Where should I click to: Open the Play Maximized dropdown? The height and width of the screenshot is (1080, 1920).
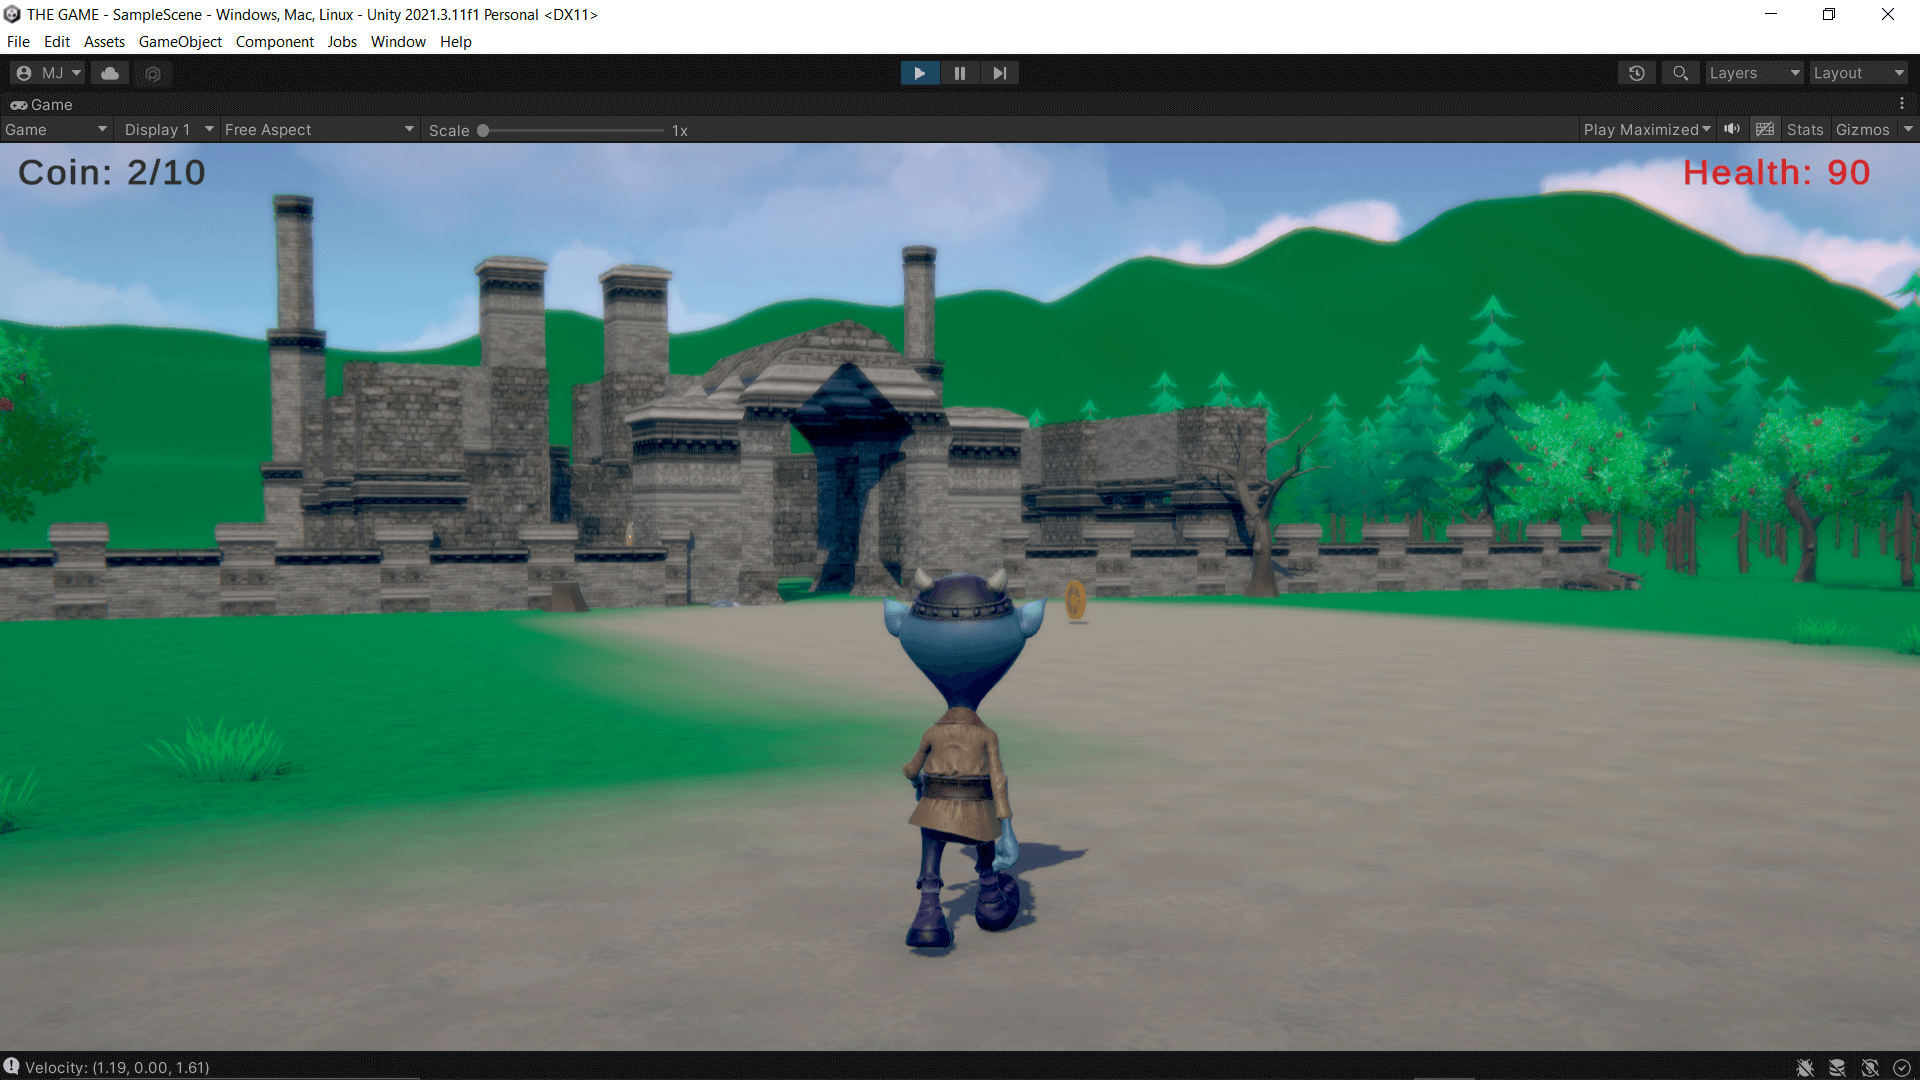click(1646, 130)
